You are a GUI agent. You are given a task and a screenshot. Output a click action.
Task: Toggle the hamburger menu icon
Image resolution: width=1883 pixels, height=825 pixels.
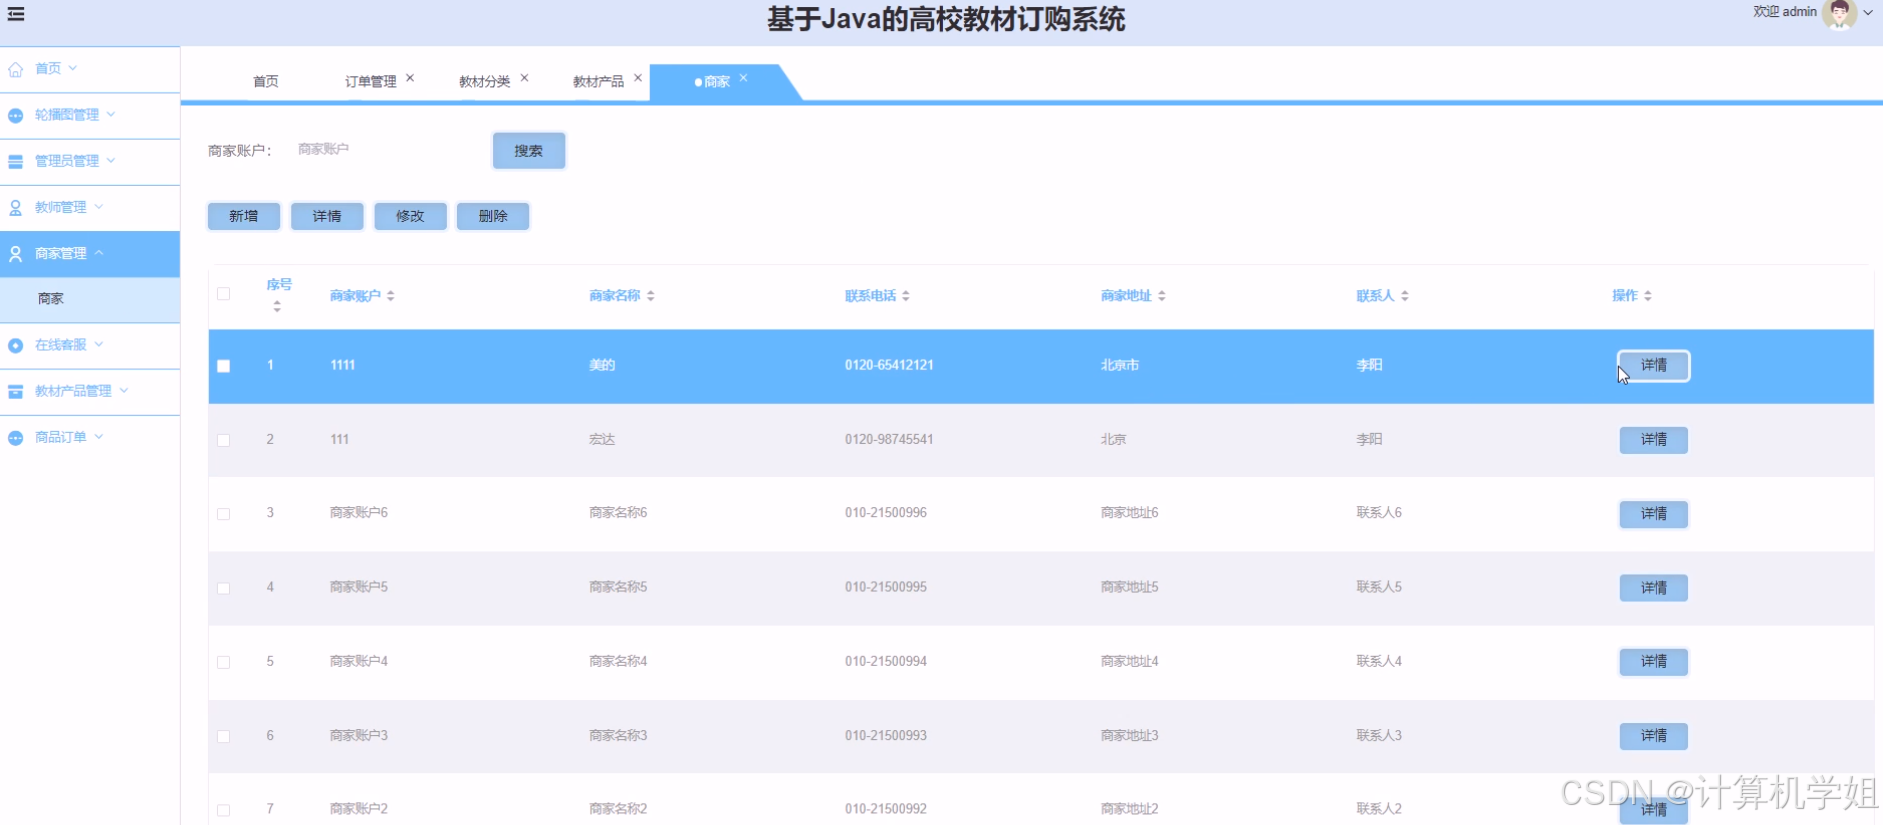(x=16, y=14)
